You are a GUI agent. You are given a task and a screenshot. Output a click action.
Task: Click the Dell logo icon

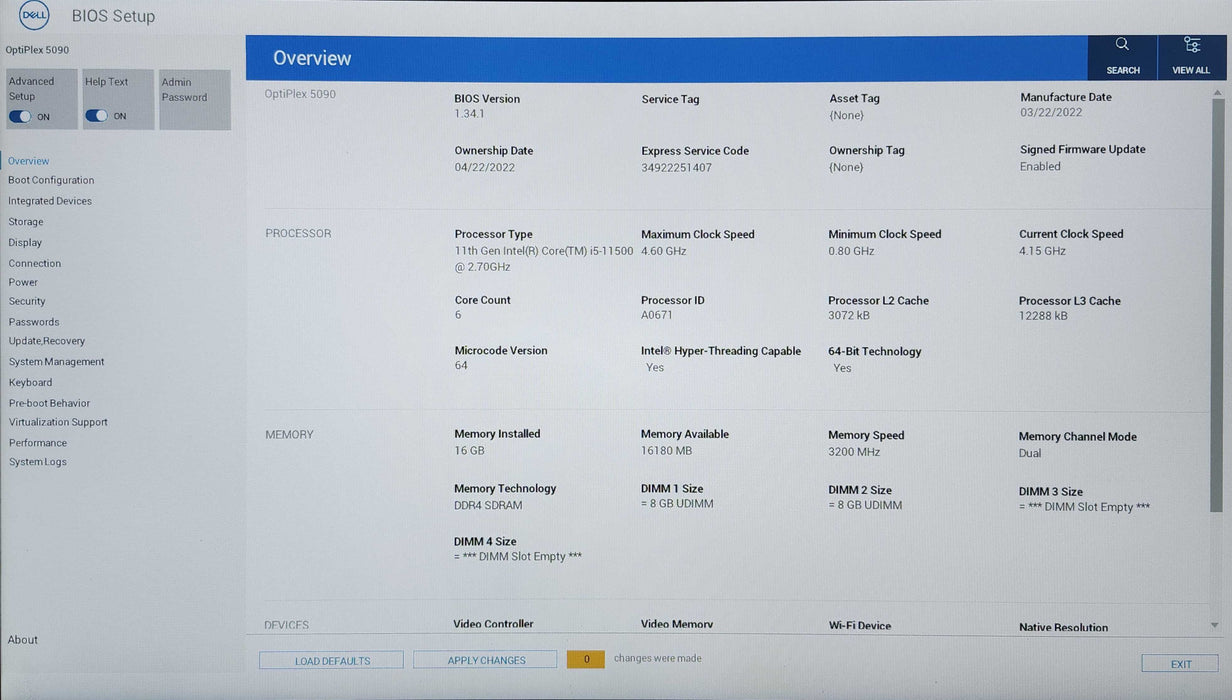(x=34, y=16)
